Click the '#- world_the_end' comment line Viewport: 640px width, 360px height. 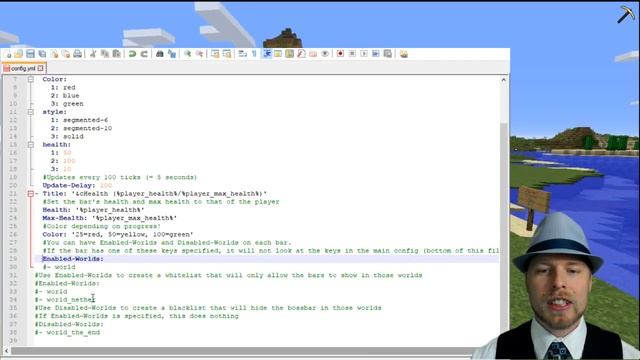pyautogui.click(x=67, y=332)
